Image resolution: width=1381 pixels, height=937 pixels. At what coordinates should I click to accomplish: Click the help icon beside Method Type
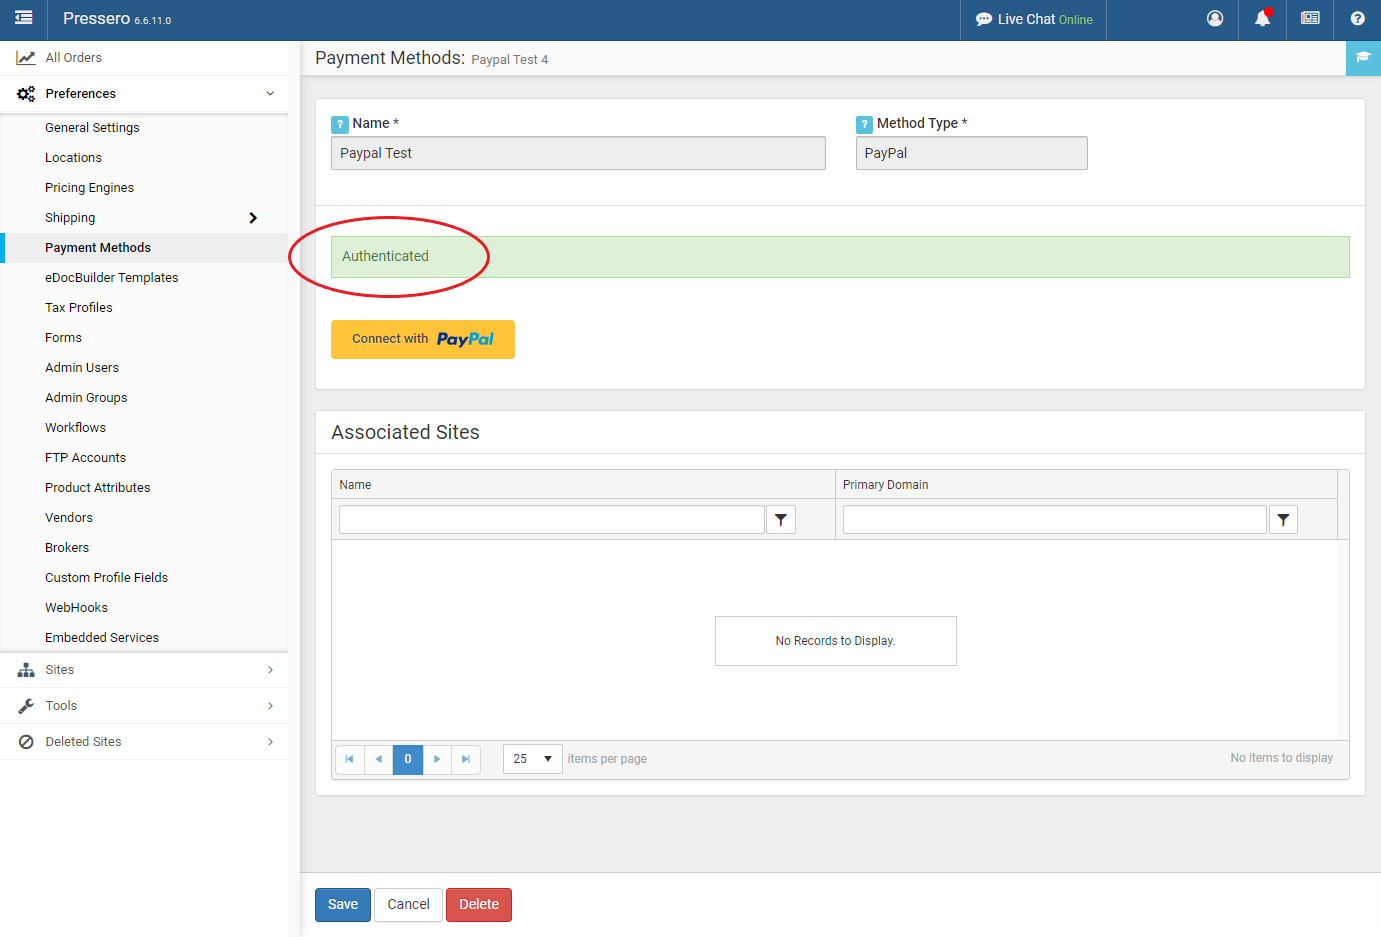click(865, 125)
